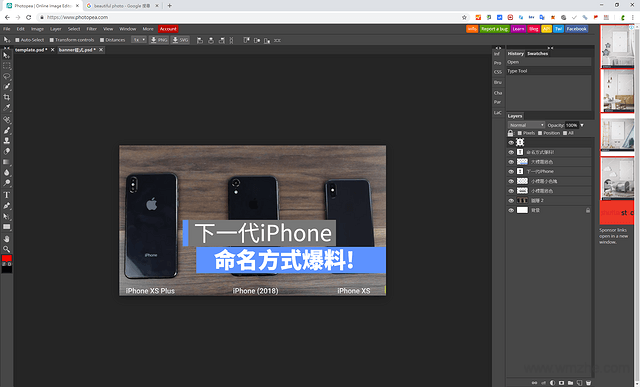Click the black background color swatch
The width and height of the screenshot is (640, 387).
pyautogui.click(x=7, y=269)
